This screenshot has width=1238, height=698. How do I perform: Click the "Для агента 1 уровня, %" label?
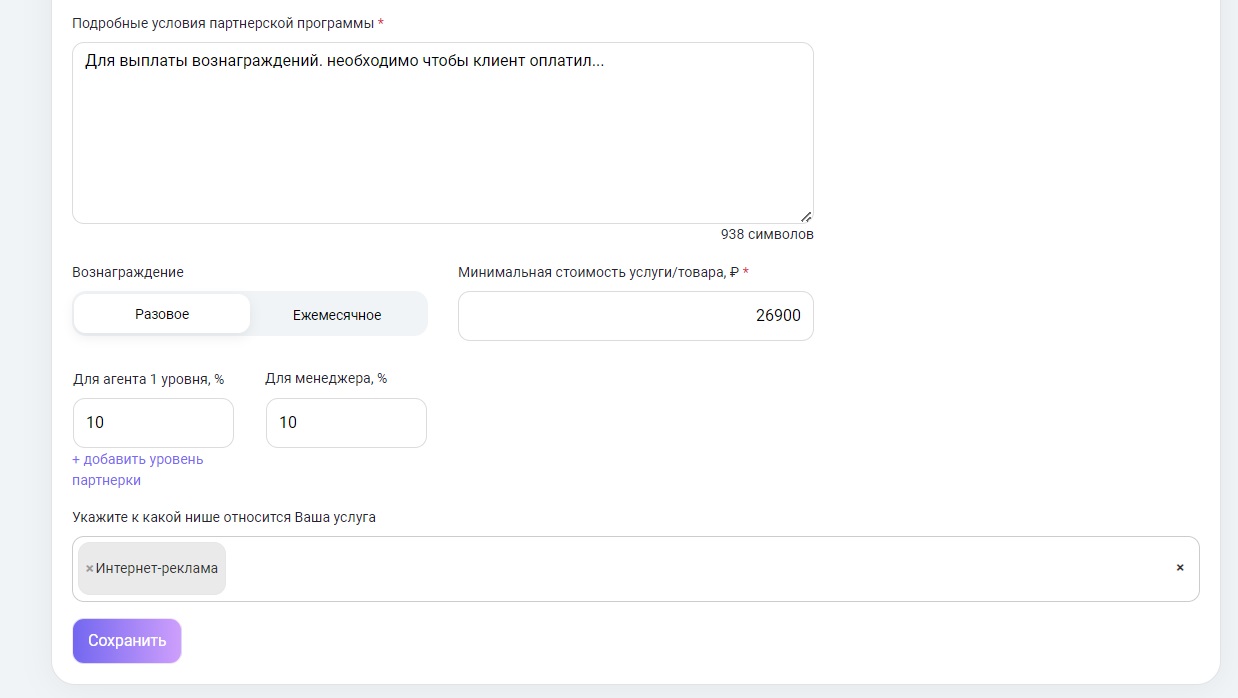(148, 379)
